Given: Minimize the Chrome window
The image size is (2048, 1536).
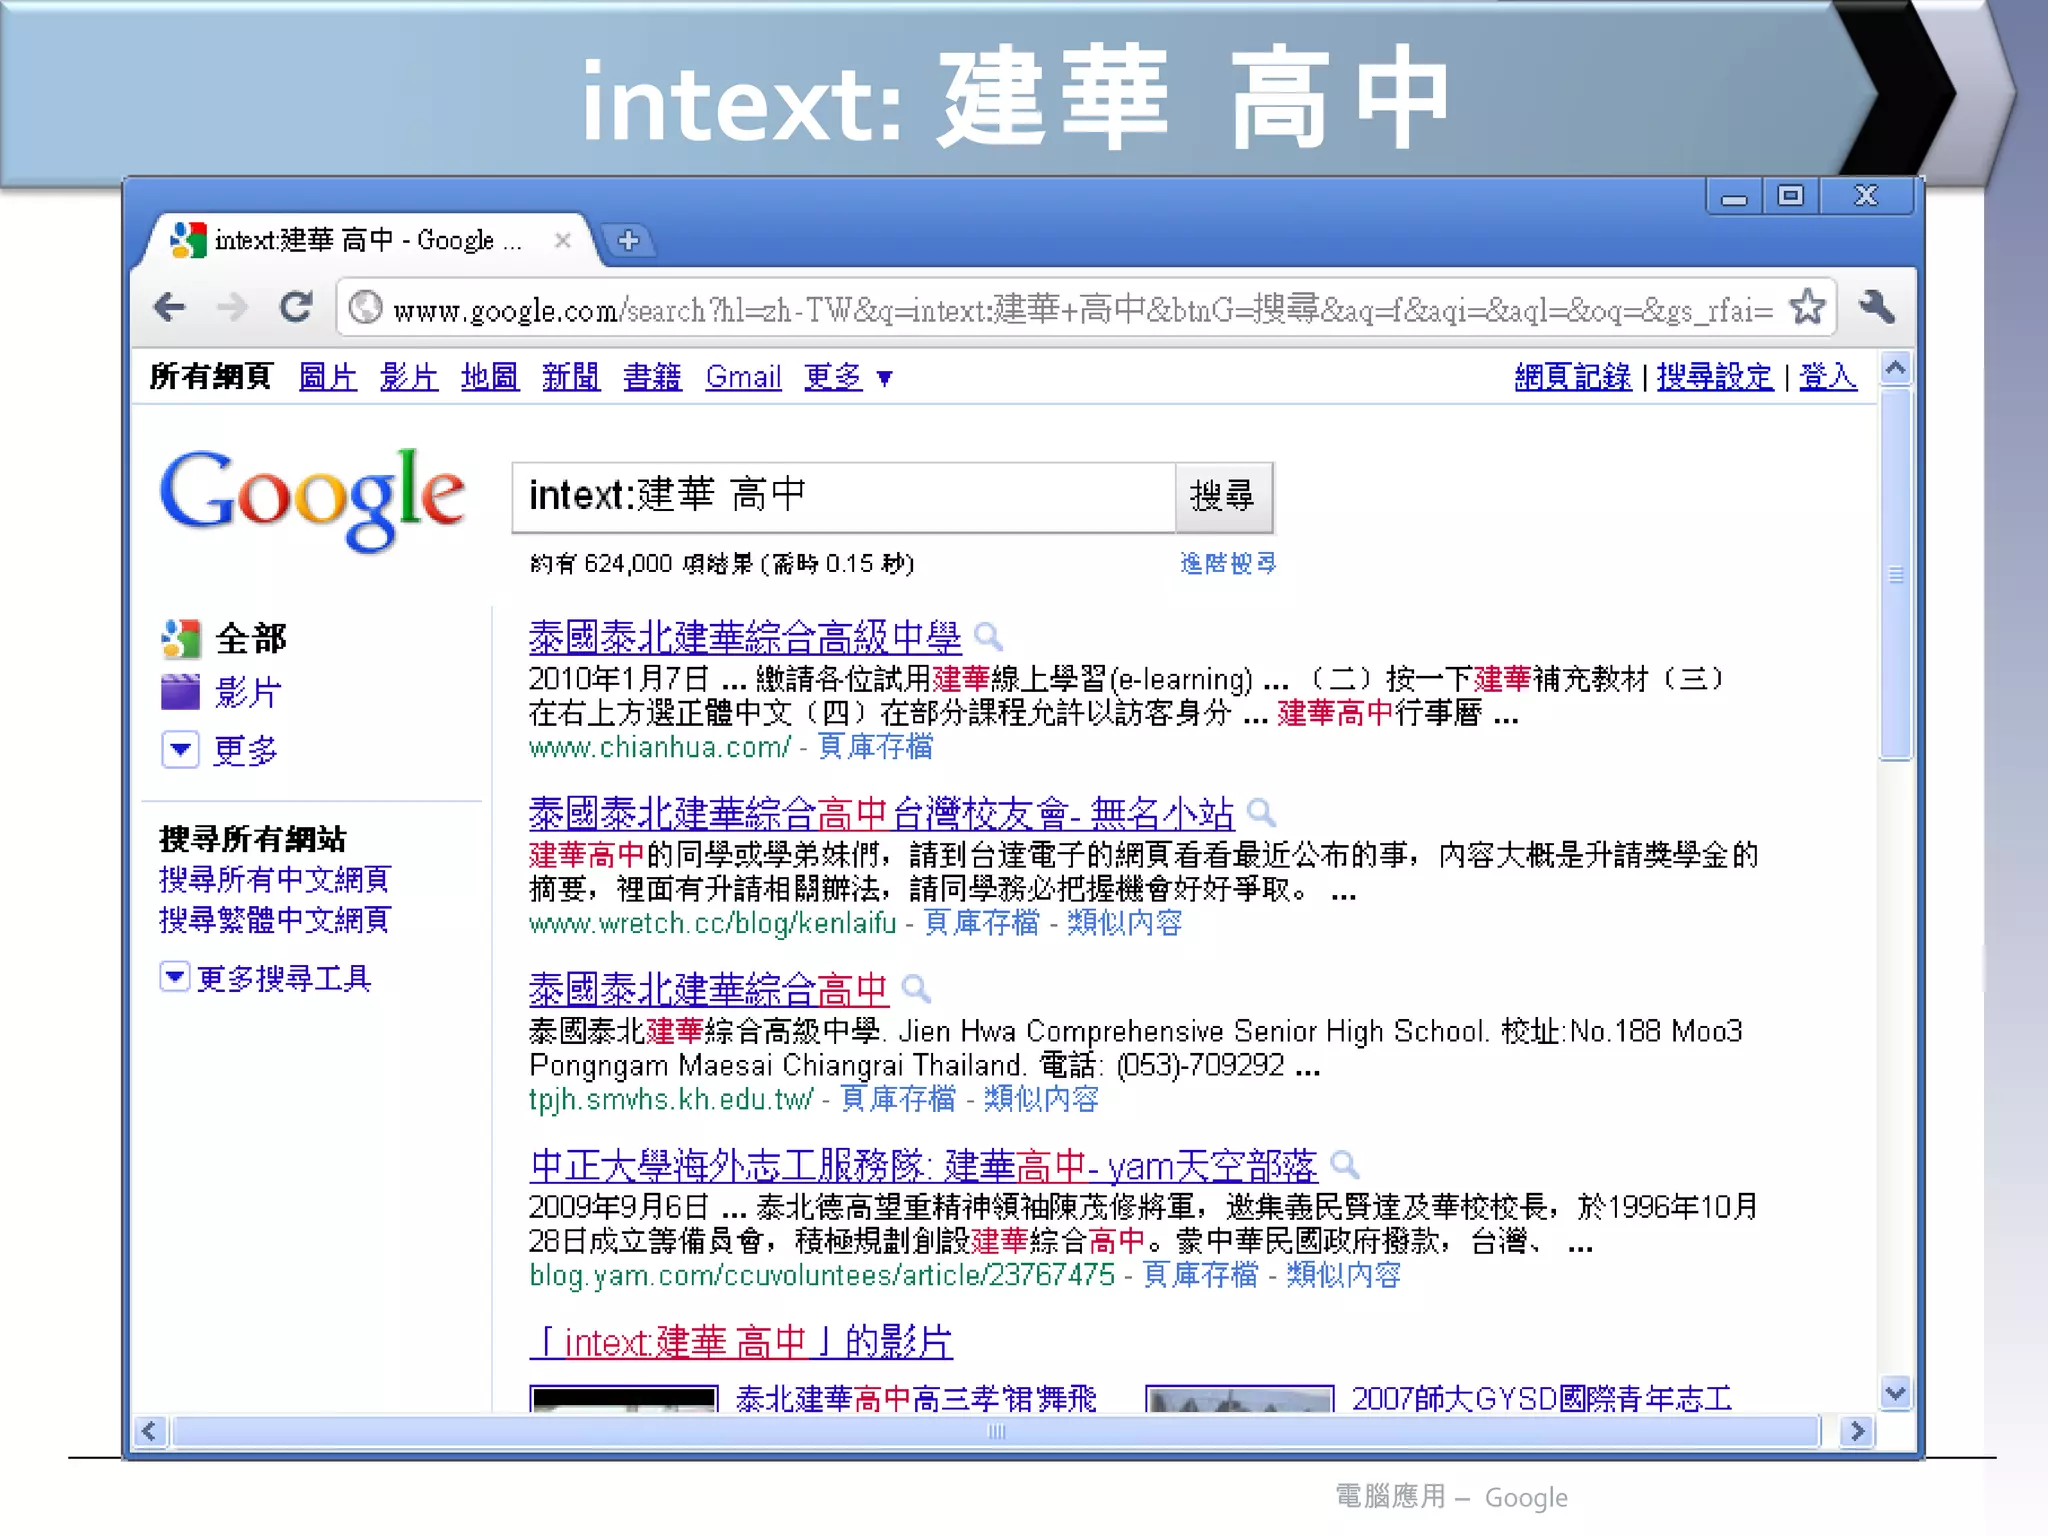Looking at the screenshot, I should click(x=1734, y=196).
